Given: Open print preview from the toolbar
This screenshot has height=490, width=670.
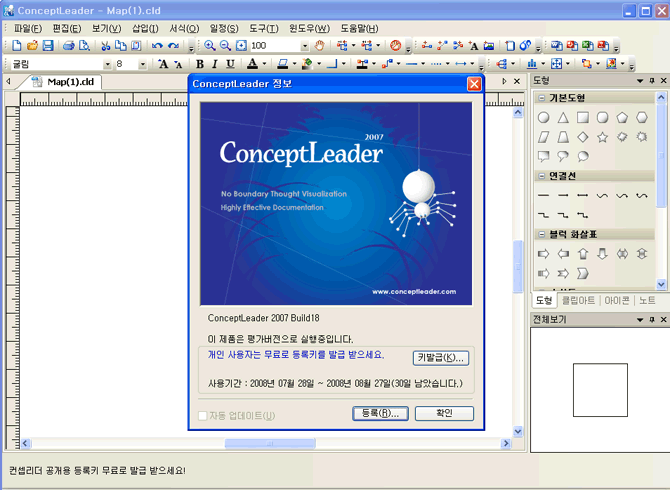Looking at the screenshot, I should tap(85, 45).
